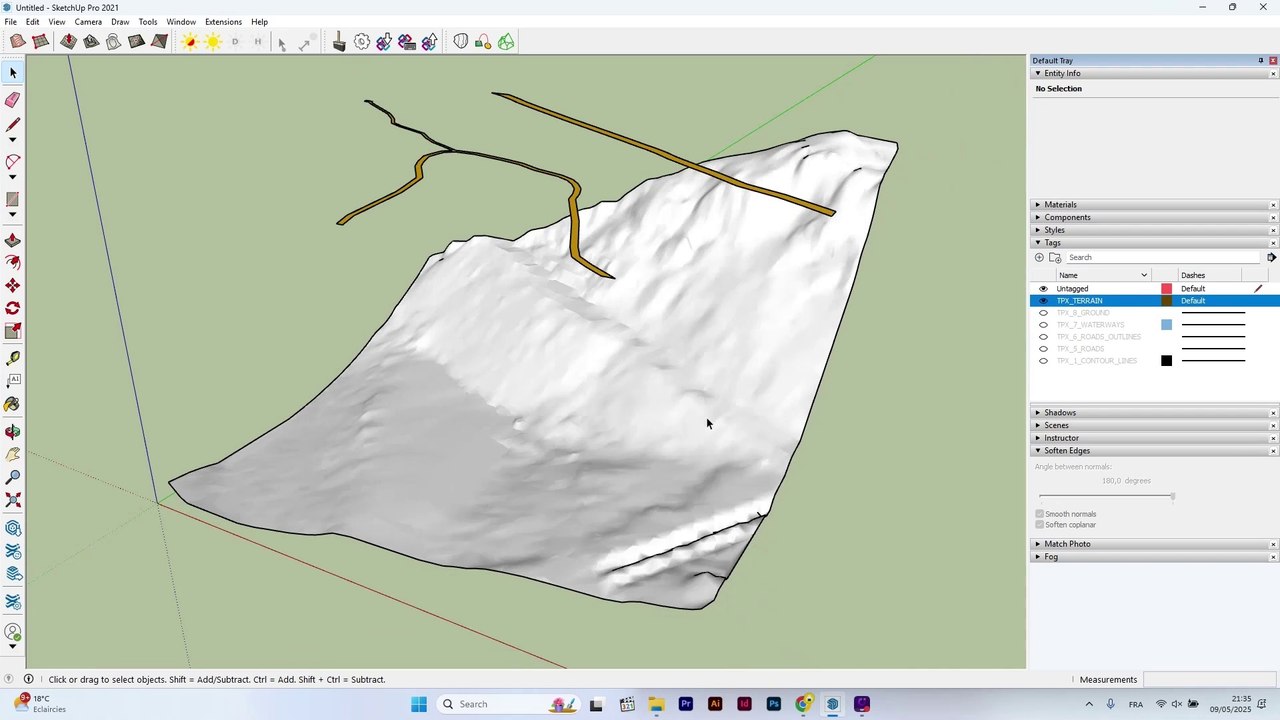Screen dimensions: 1280x720
Task: Open the Window menu
Action: [181, 22]
